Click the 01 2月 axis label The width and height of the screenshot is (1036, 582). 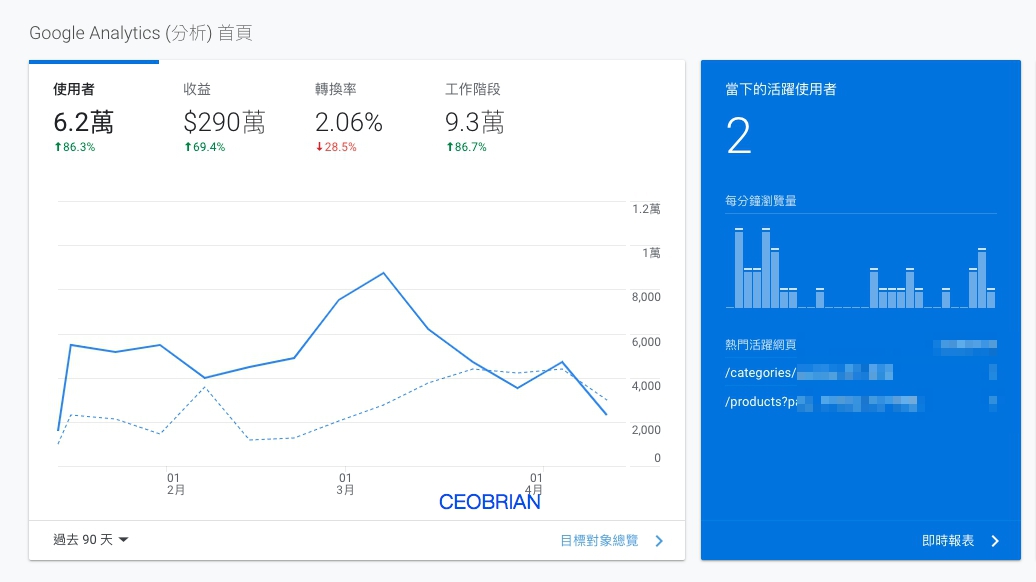175,484
